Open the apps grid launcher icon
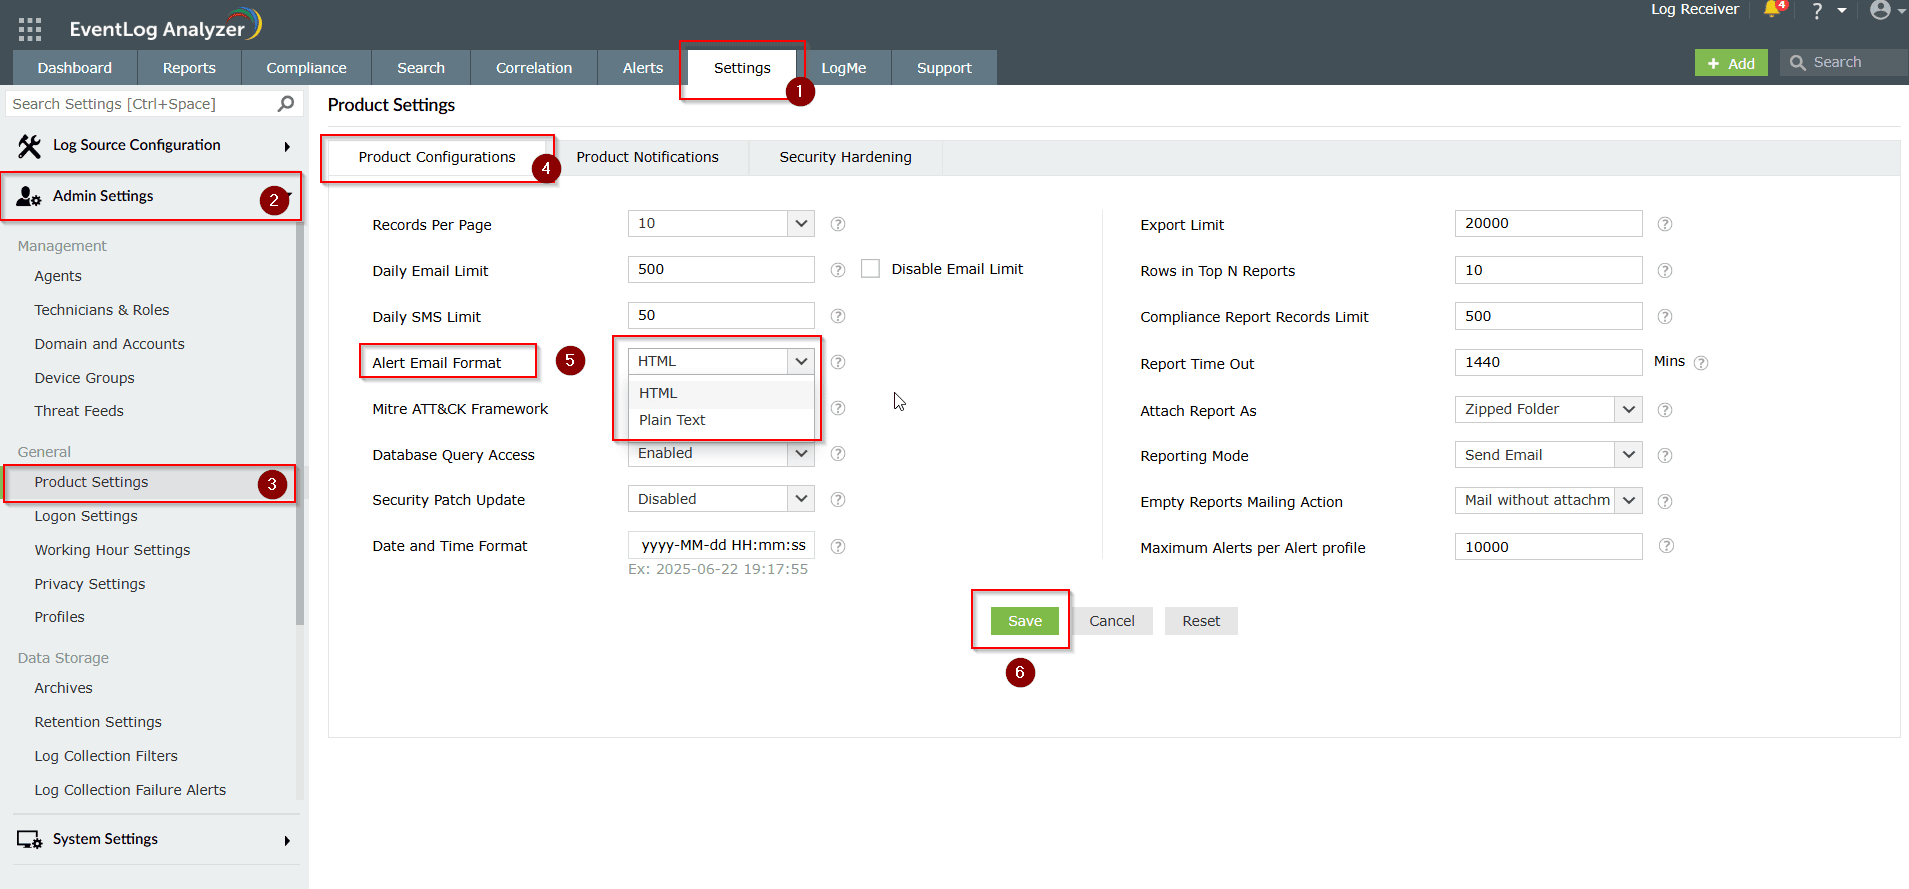The image size is (1909, 889). point(30,29)
